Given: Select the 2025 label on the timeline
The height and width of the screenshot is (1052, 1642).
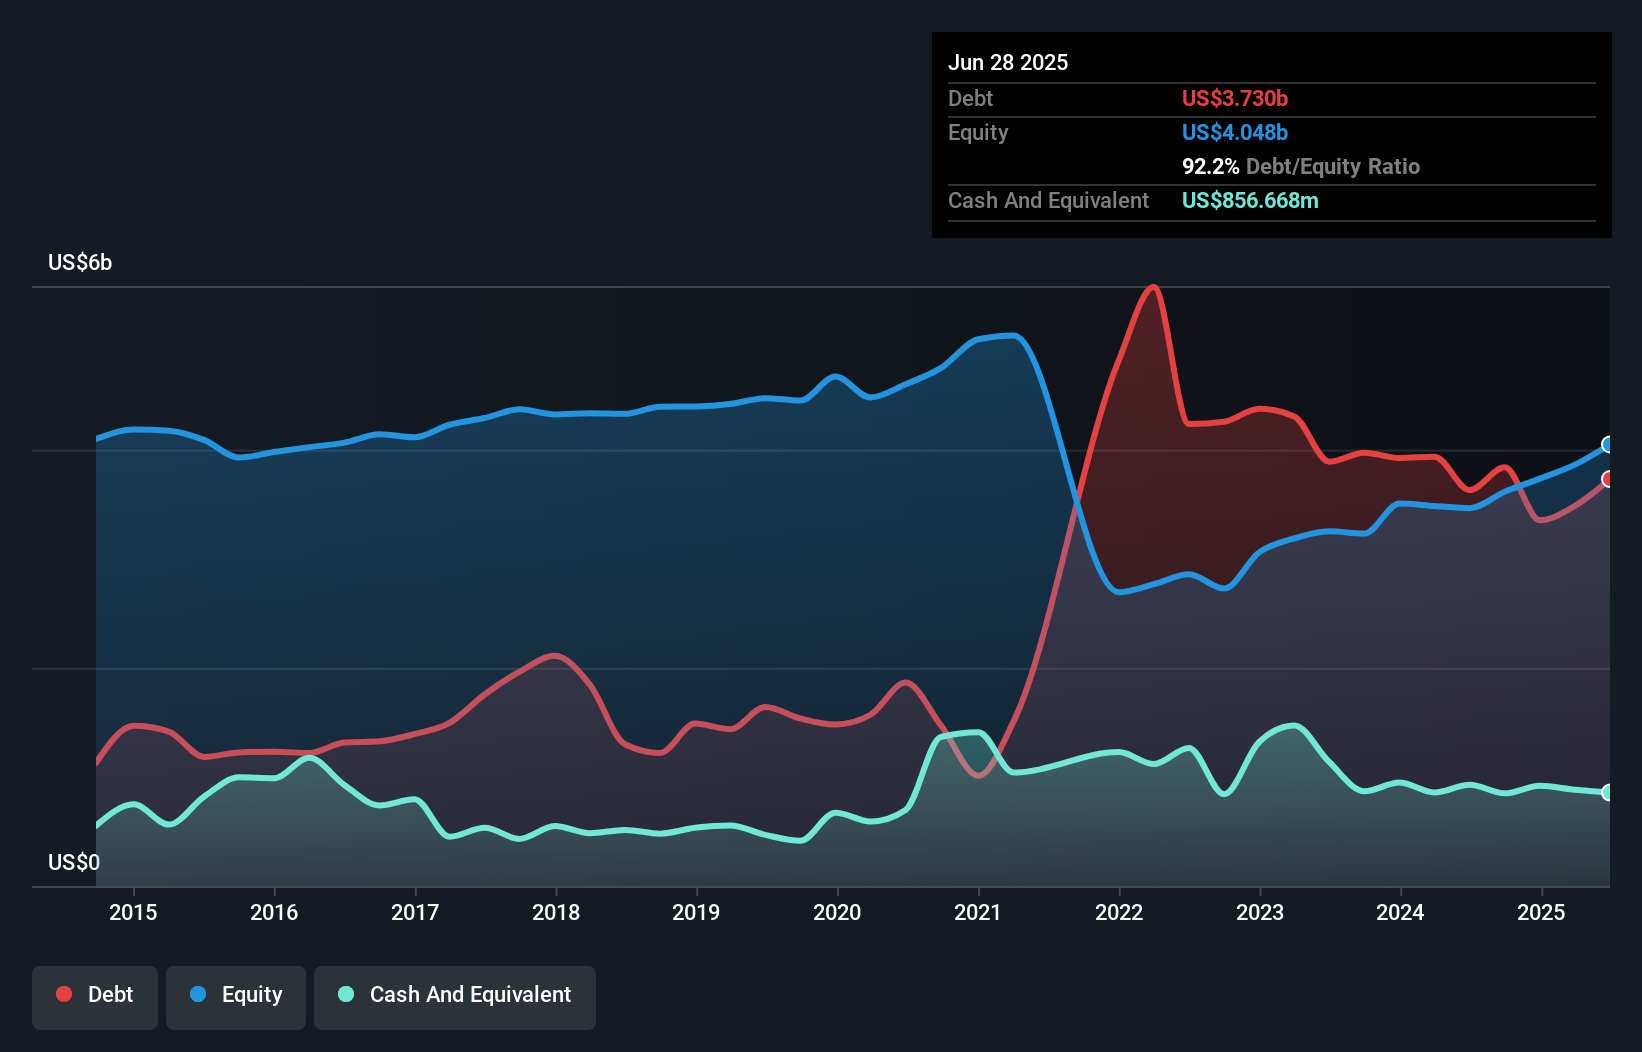Looking at the screenshot, I should (x=1541, y=912).
